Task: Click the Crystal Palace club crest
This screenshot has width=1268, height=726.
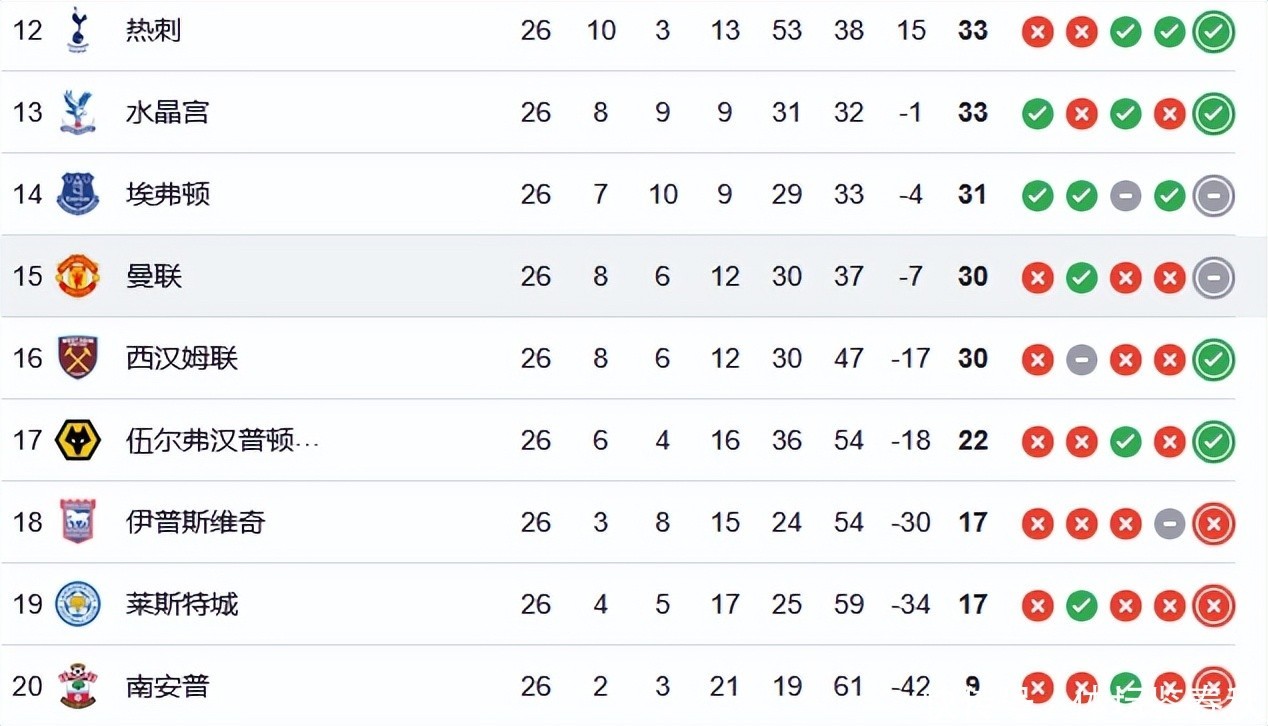Action: [77, 112]
